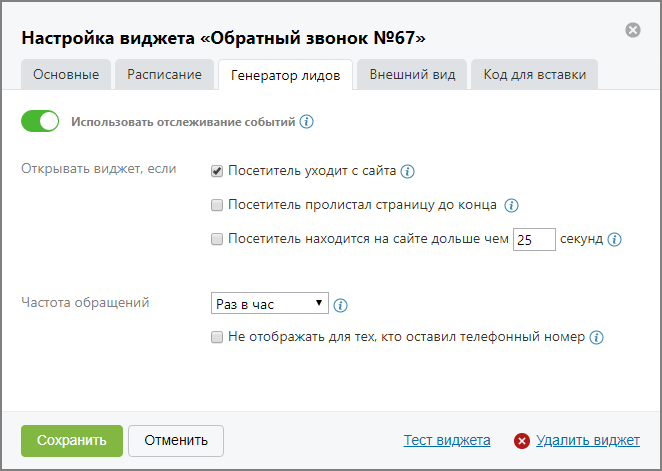Viewport: 662px width, 471px height.
Task: Click the 'Удалить виджет' link
Action: [588, 440]
